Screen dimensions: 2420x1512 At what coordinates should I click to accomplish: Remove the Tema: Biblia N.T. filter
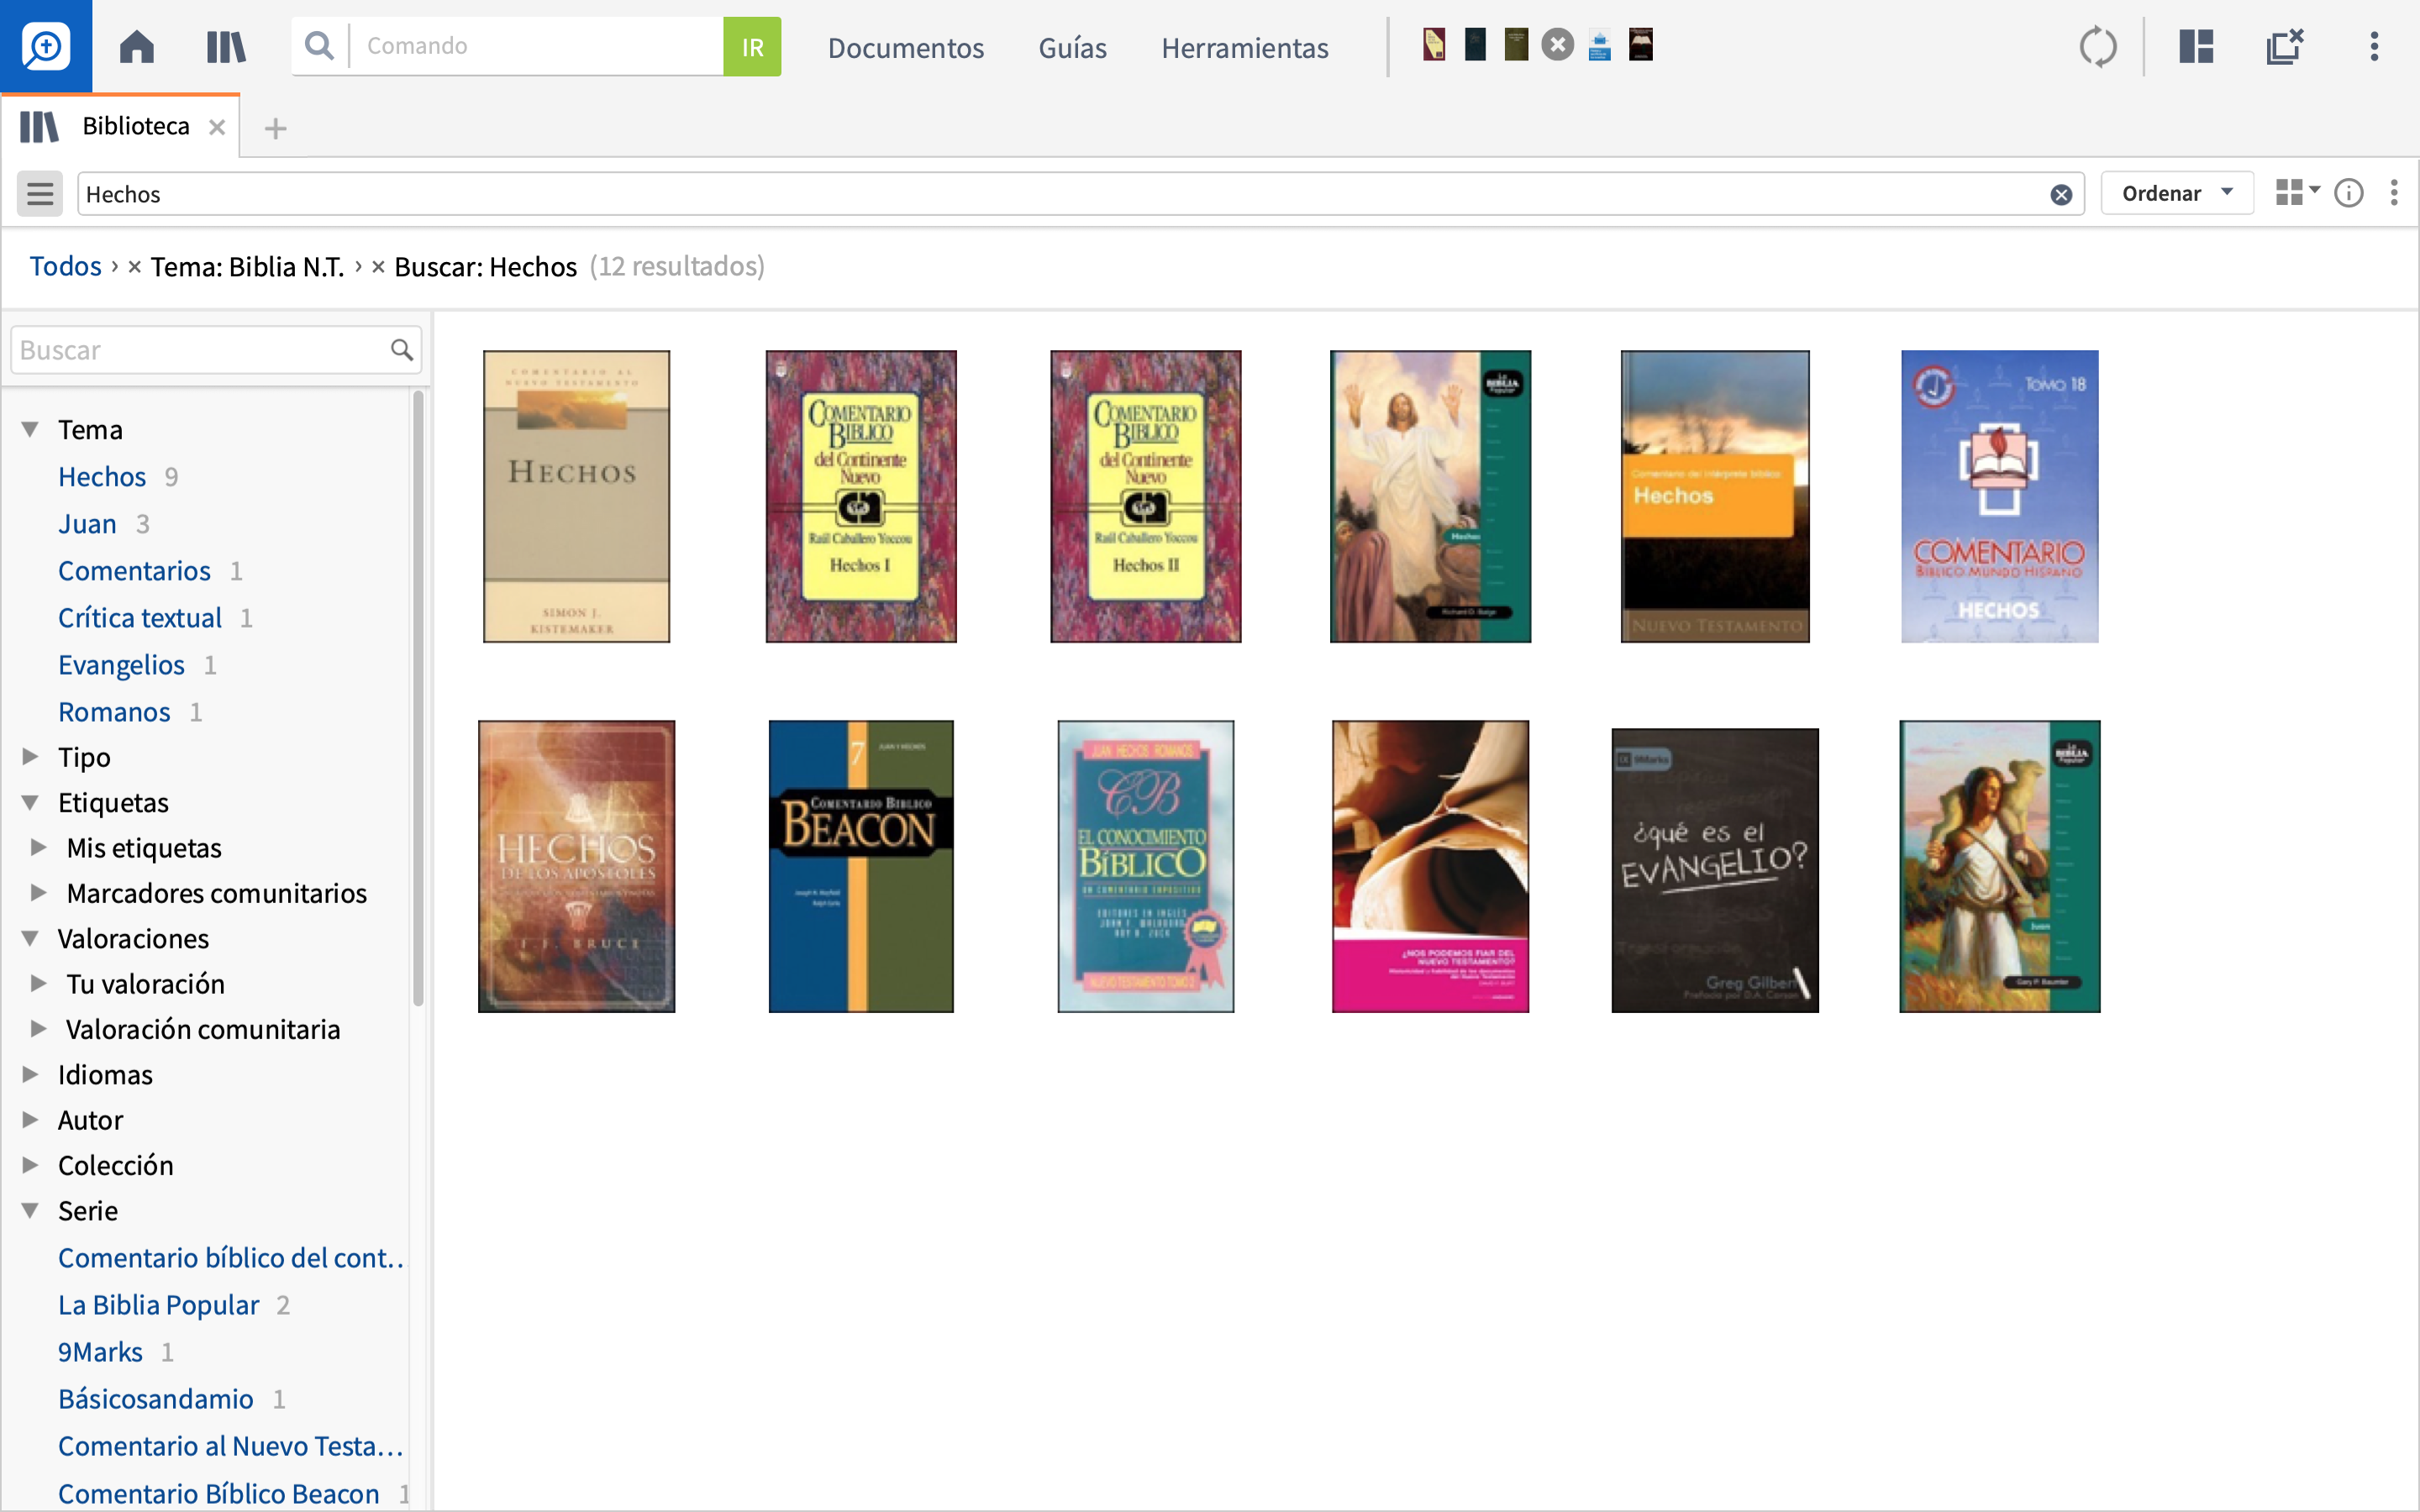click(134, 267)
